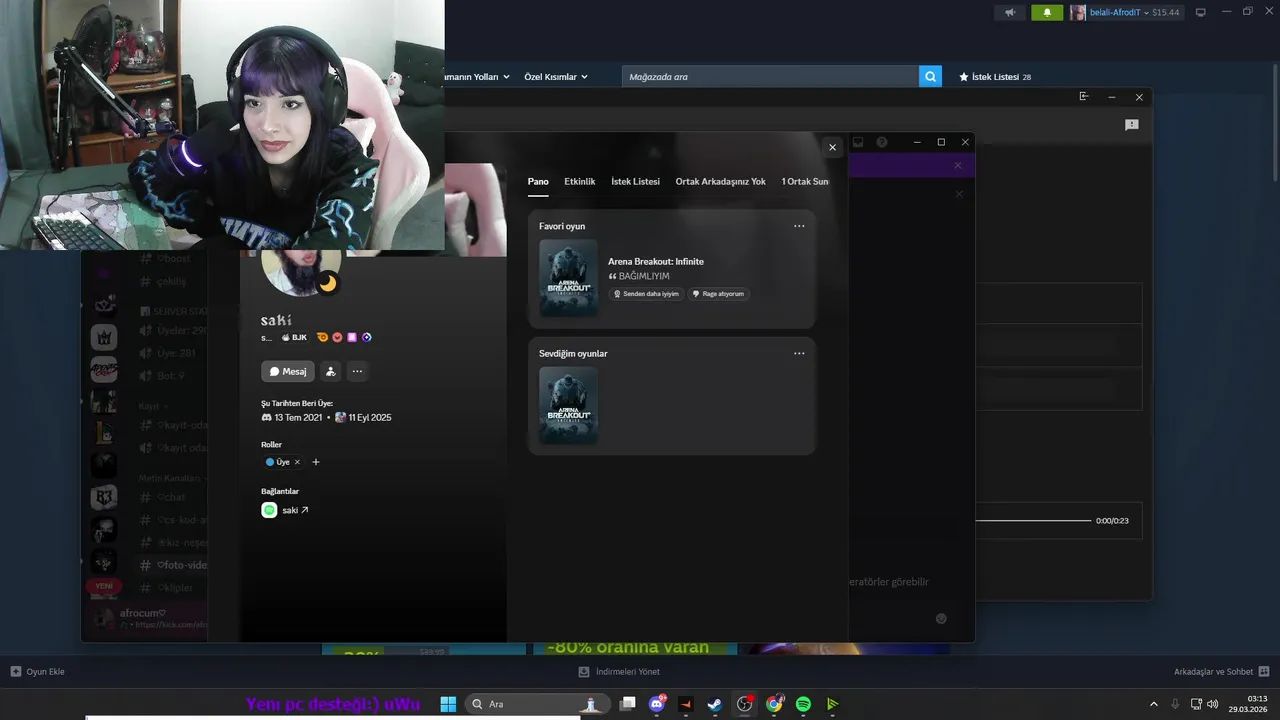The image size is (1280, 720).
Task: Select the Pano tab
Action: 538,182
